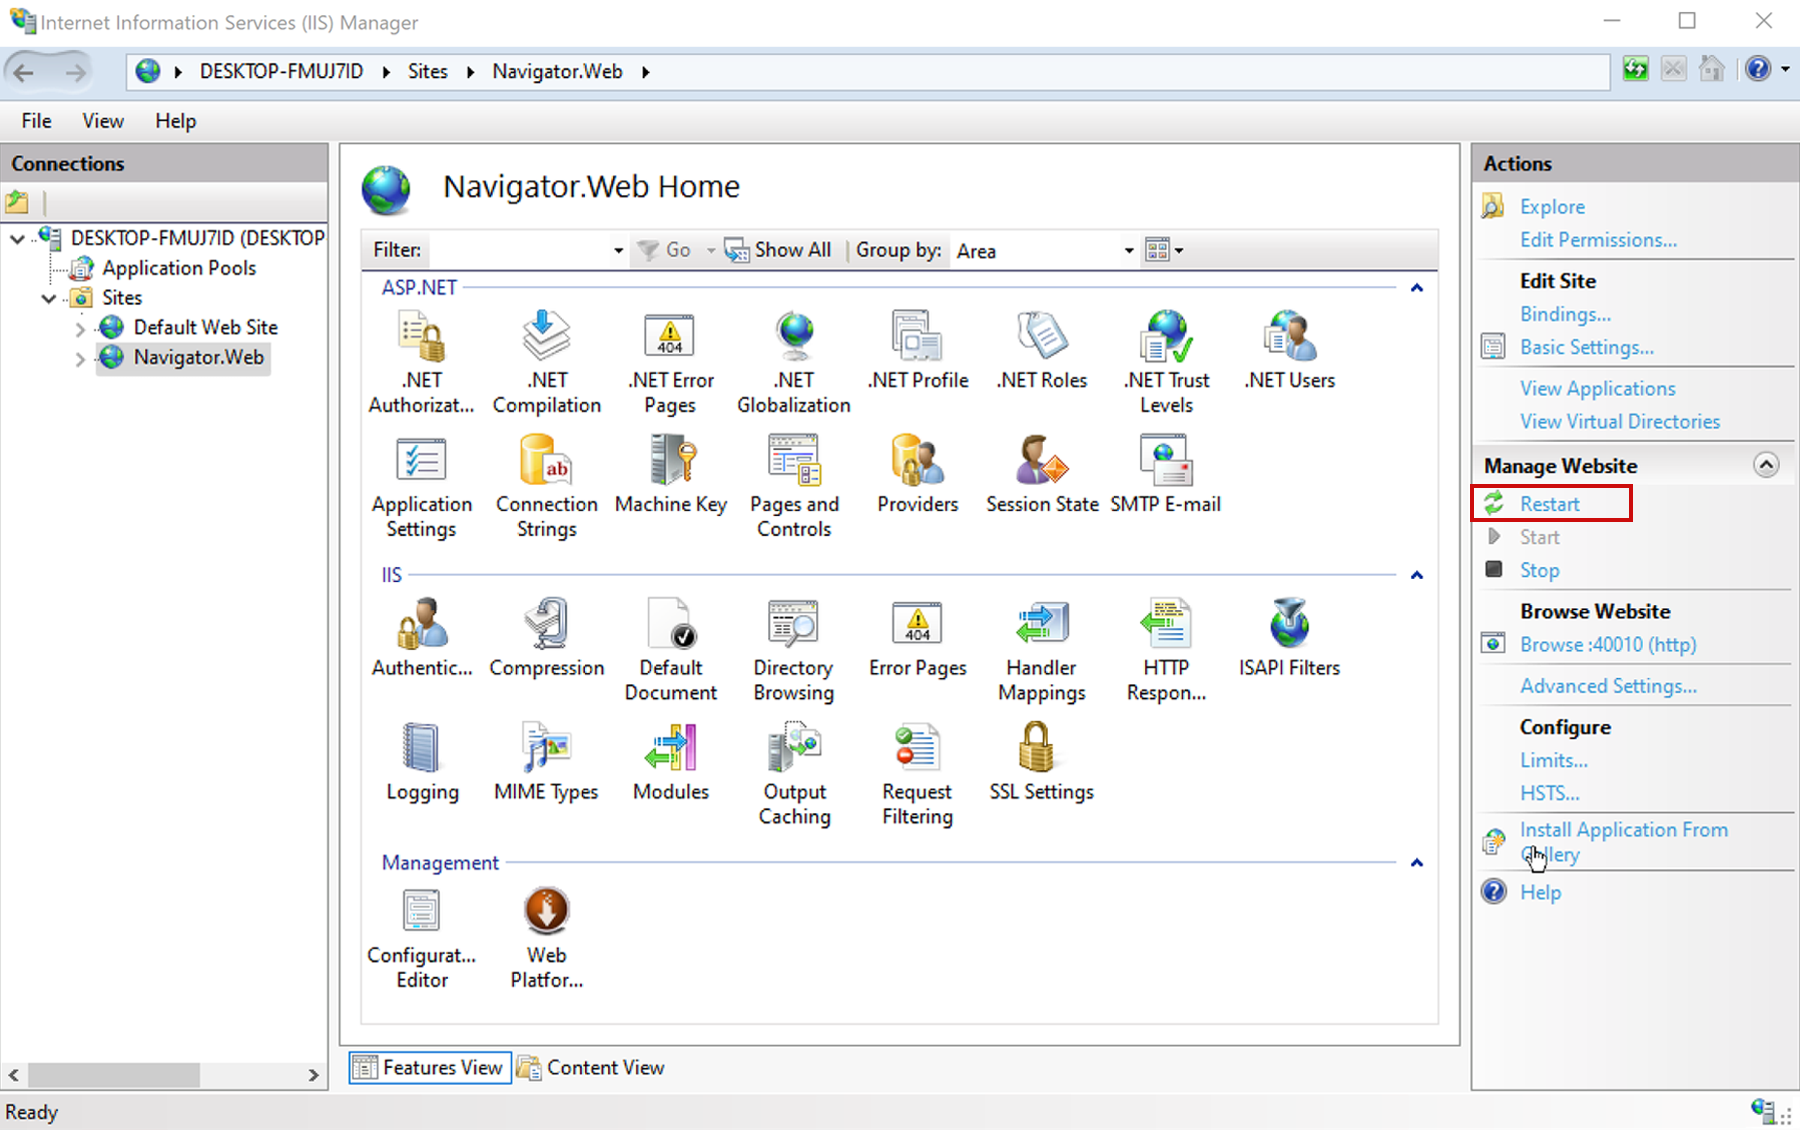
Task: Expand the Default Web Site node
Action: pos(80,328)
